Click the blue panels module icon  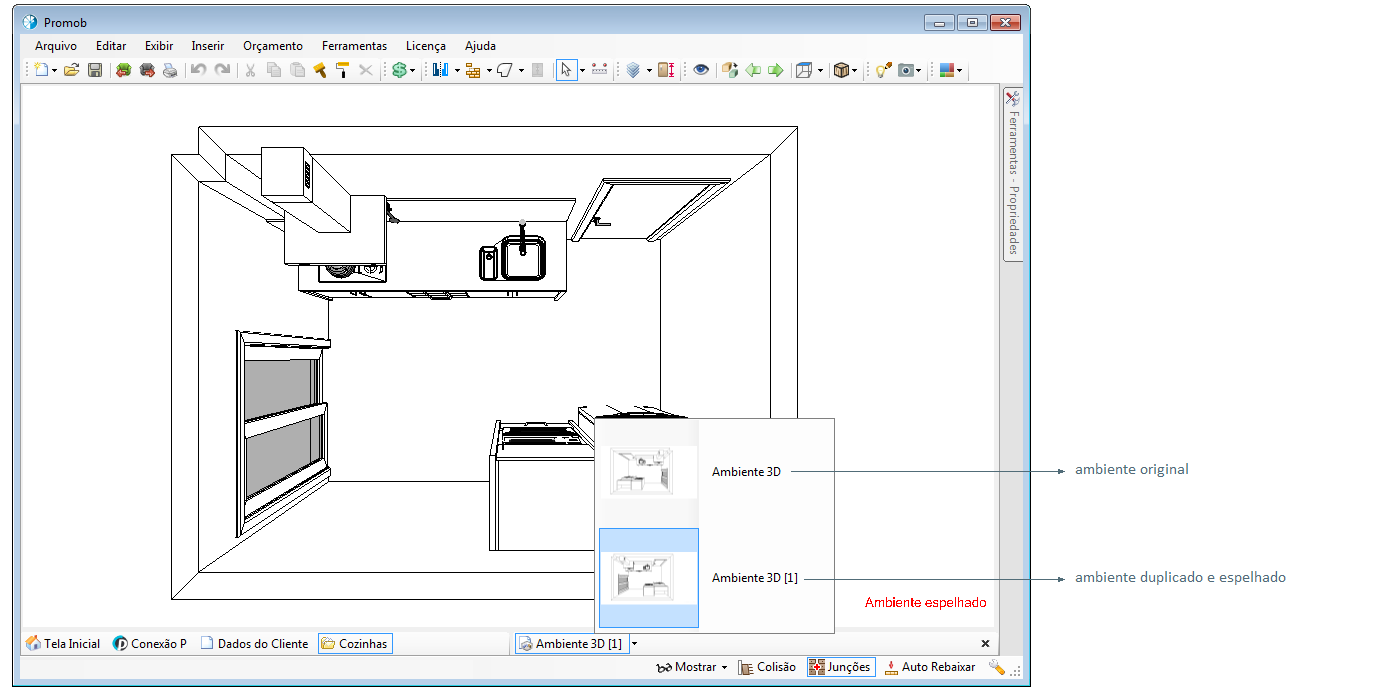(x=440, y=70)
